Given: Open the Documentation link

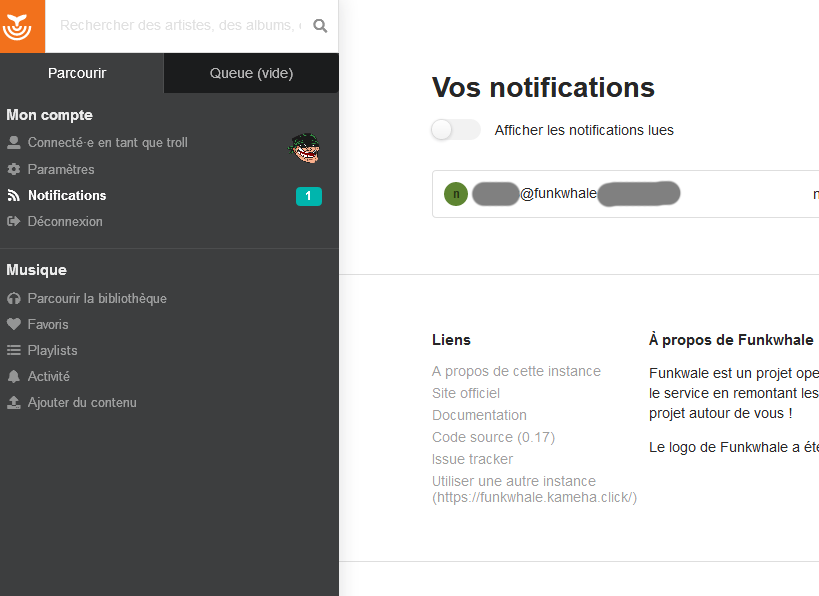Looking at the screenshot, I should click(479, 415).
